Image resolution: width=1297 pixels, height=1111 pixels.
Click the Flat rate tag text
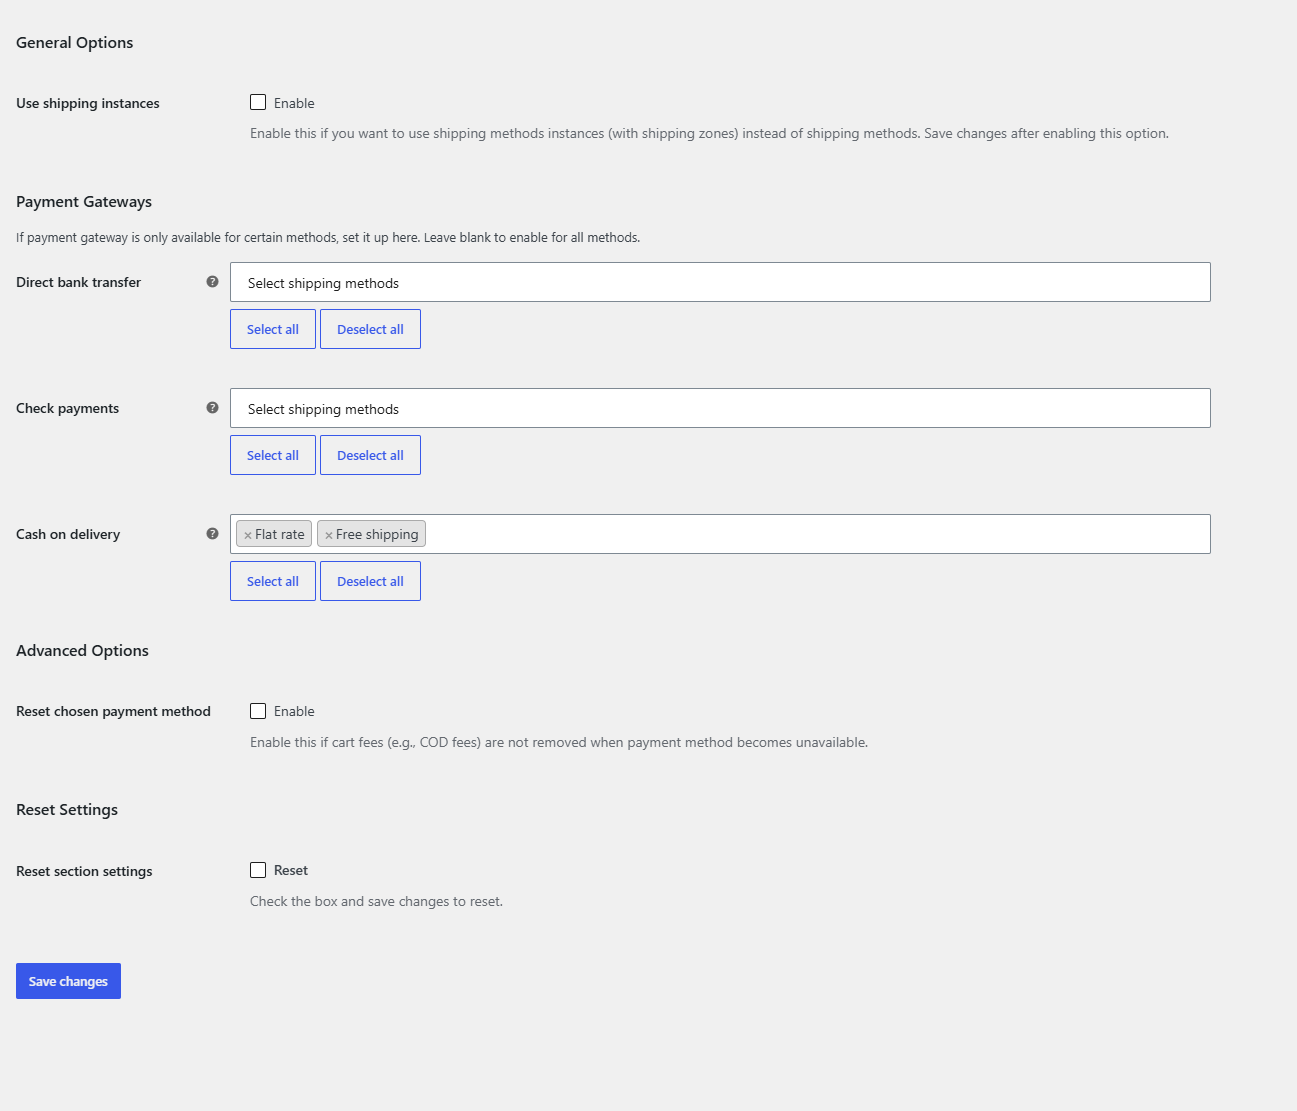pyautogui.click(x=280, y=534)
